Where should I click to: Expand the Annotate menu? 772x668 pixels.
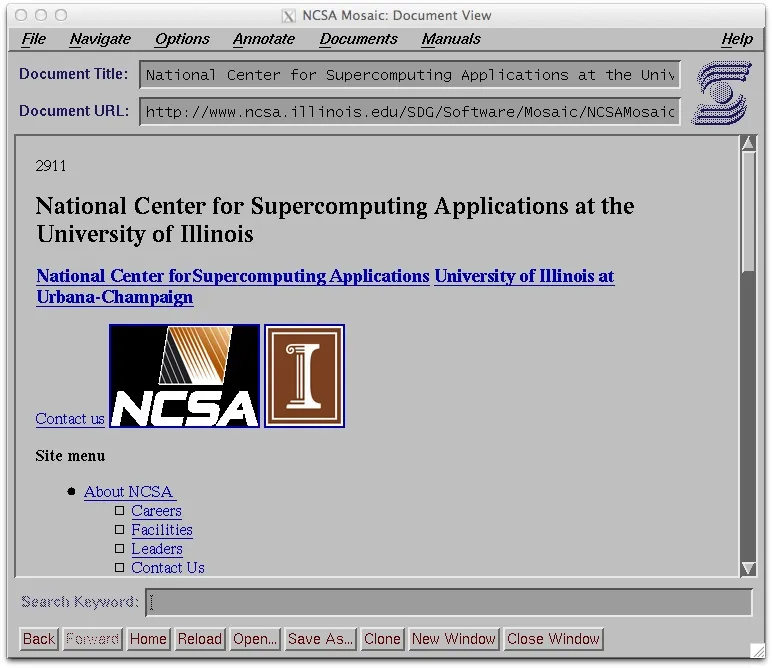coord(264,39)
